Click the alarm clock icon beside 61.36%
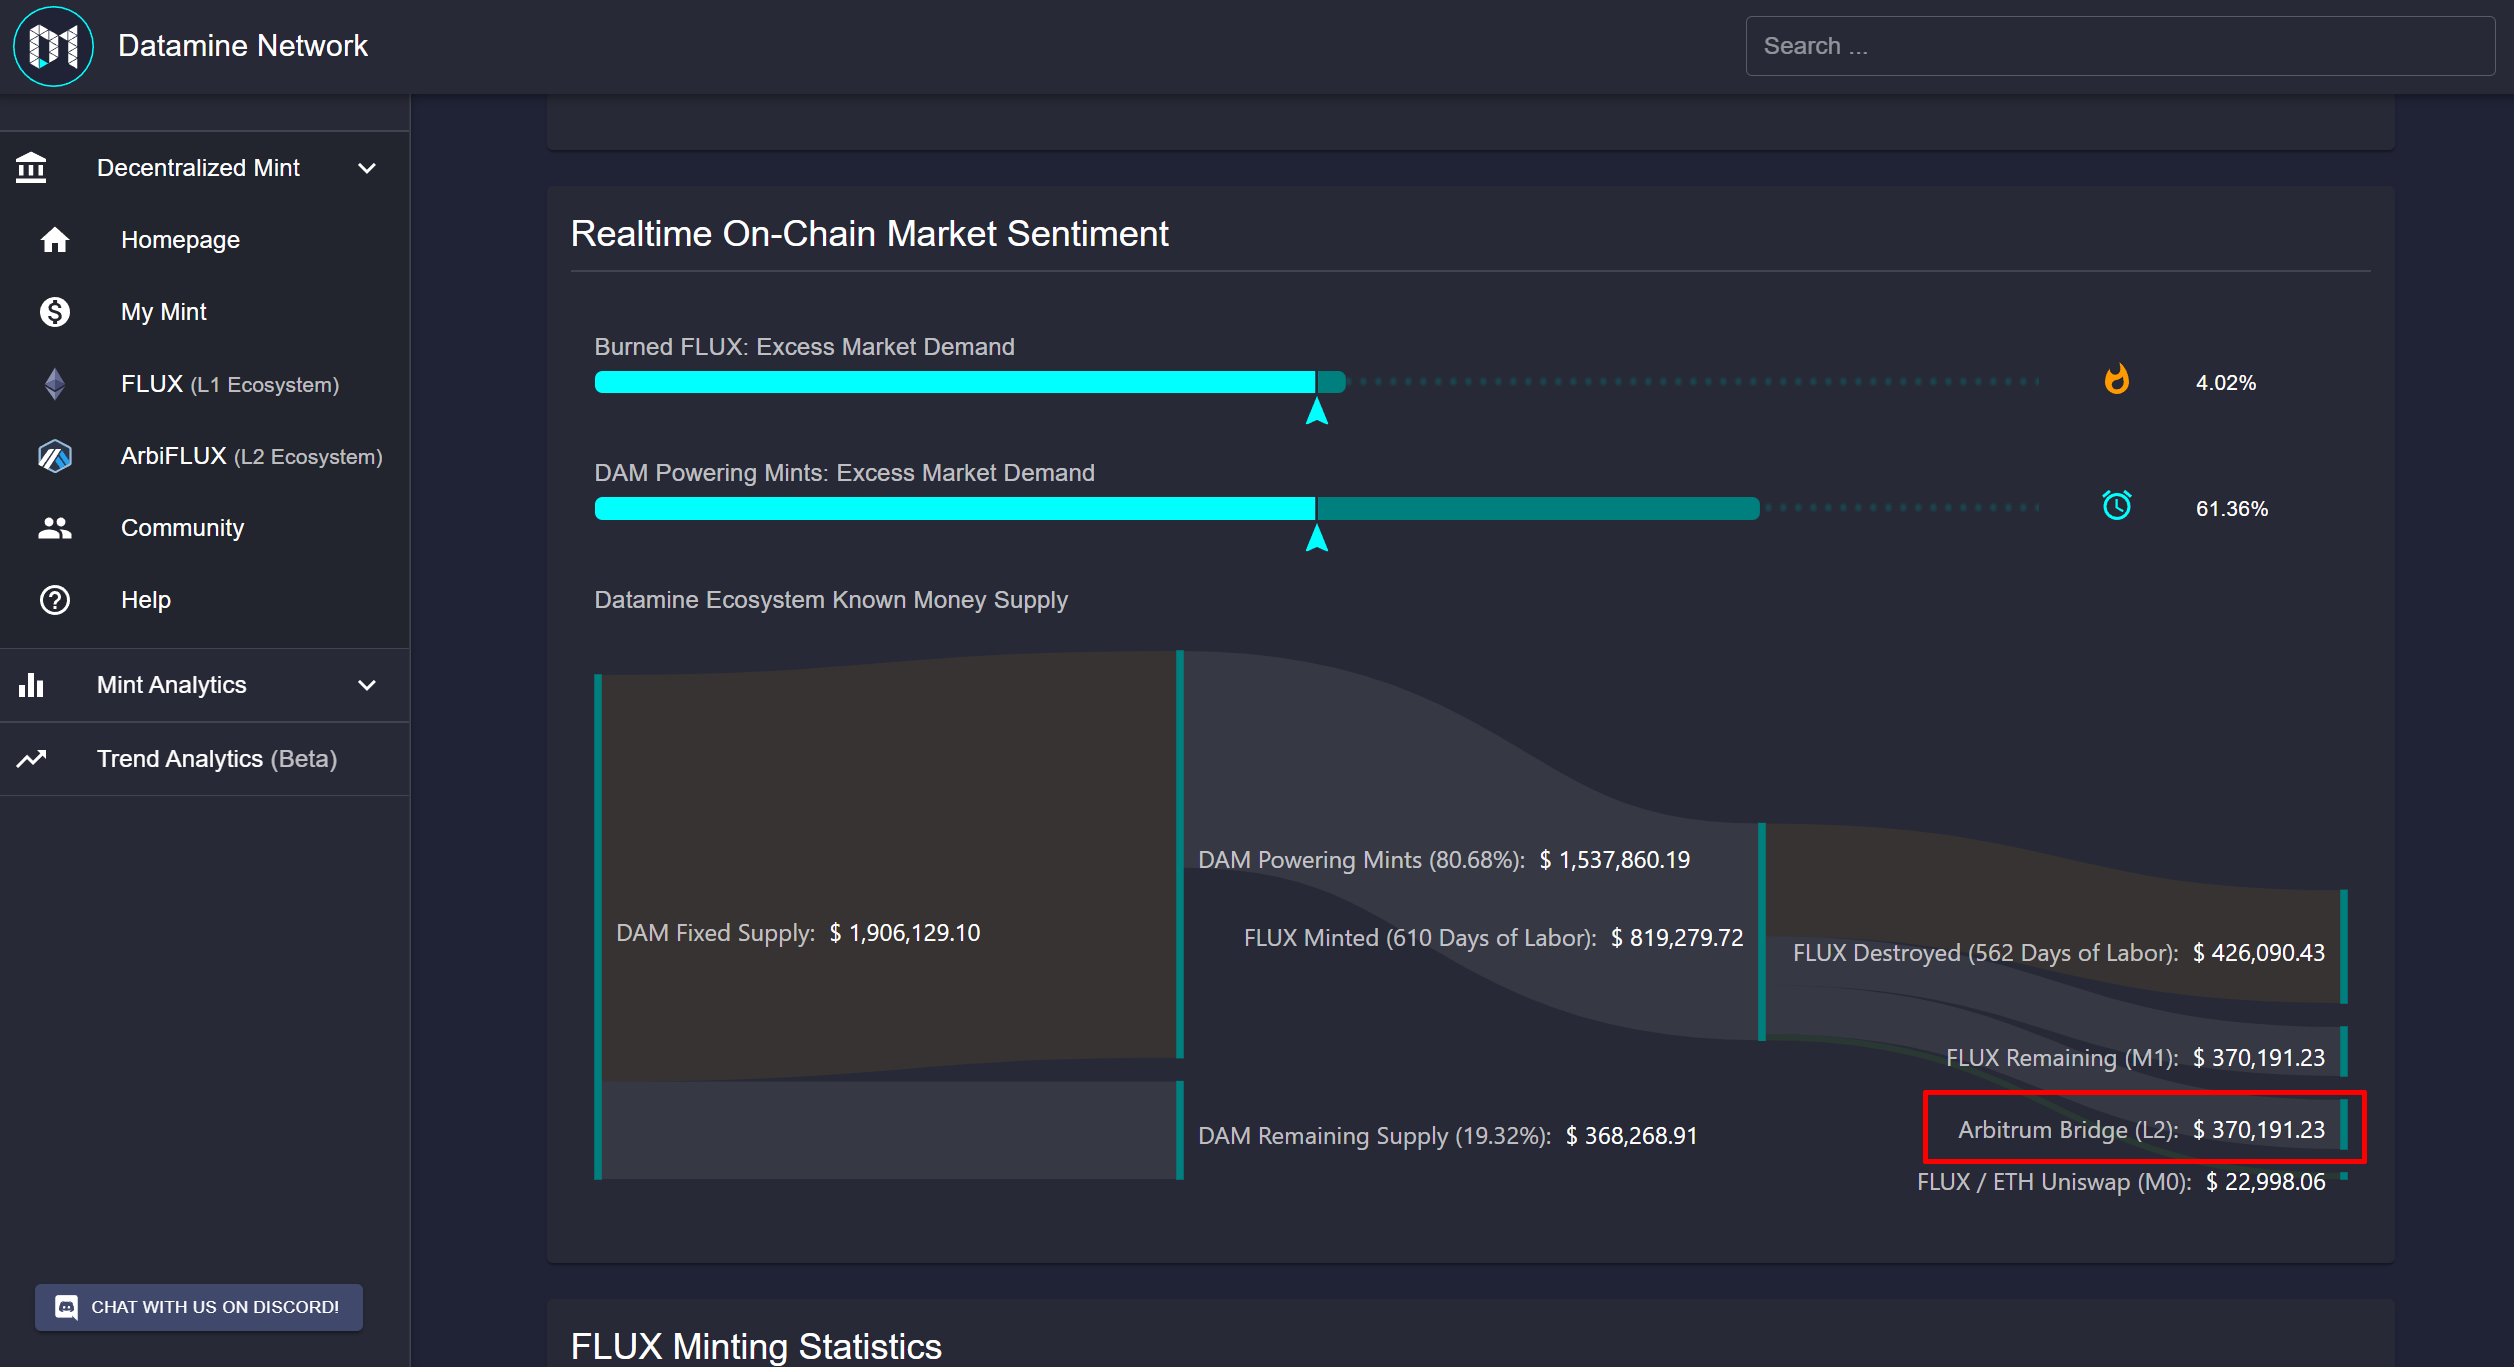The image size is (2514, 1367). point(2116,506)
